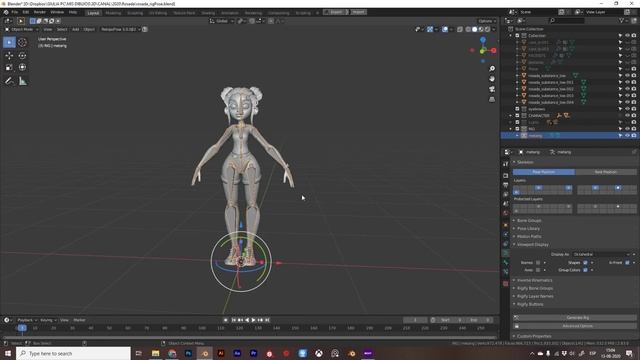
Task: Toggle visibility of top Collection eye icon
Action: (627, 36)
